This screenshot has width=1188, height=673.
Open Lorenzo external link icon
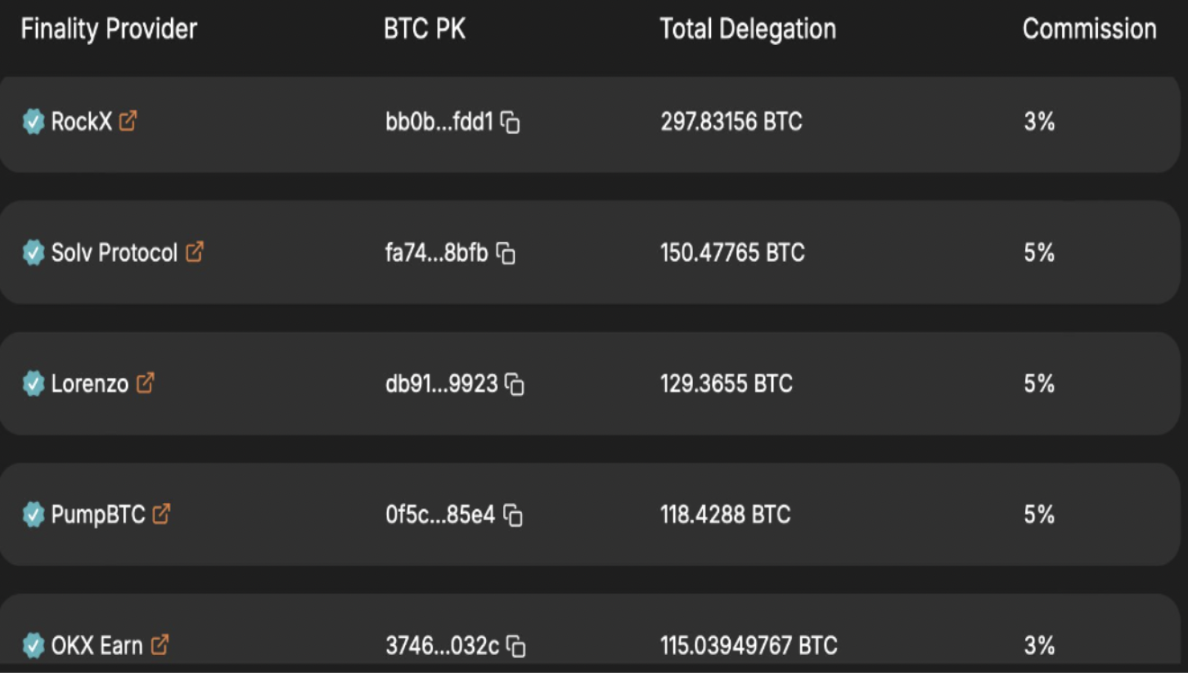145,383
